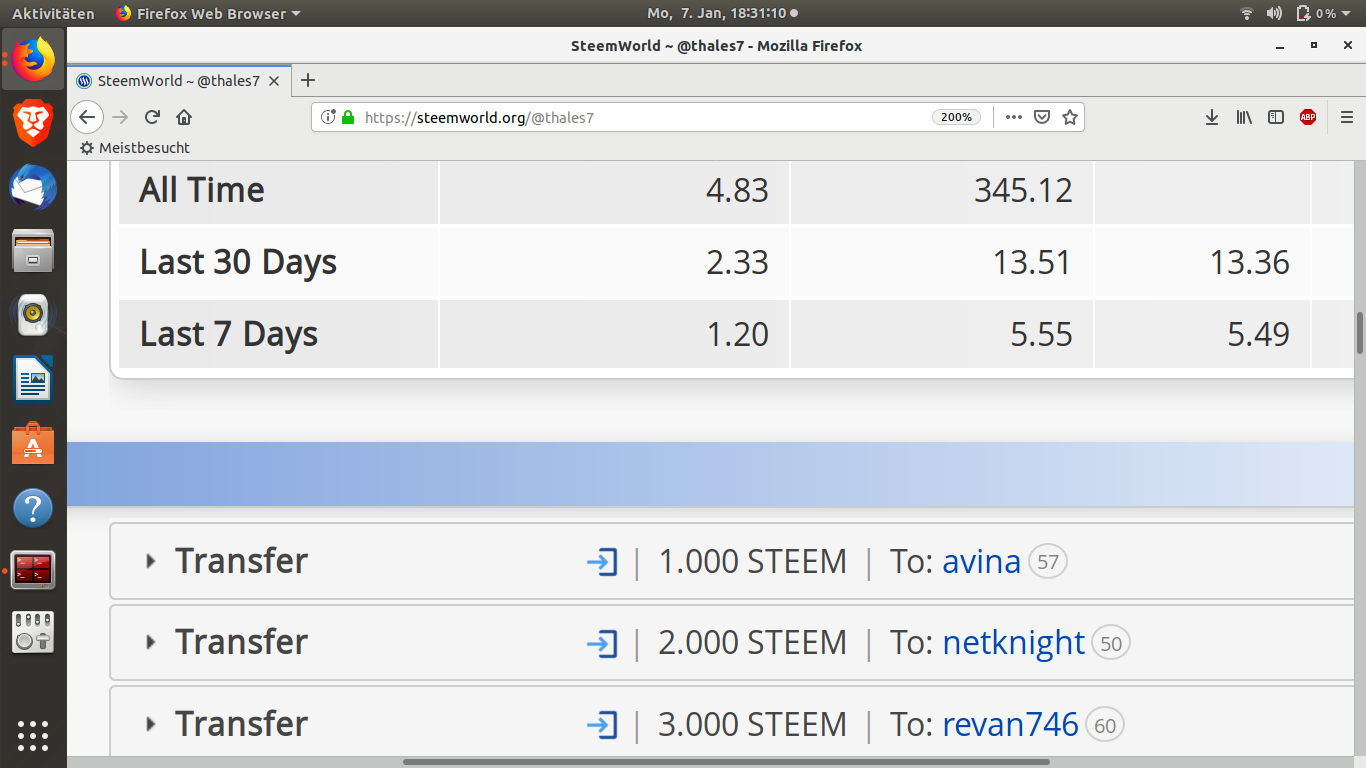This screenshot has width=1366, height=768.
Task: Open a new tab with plus button
Action: pos(308,81)
